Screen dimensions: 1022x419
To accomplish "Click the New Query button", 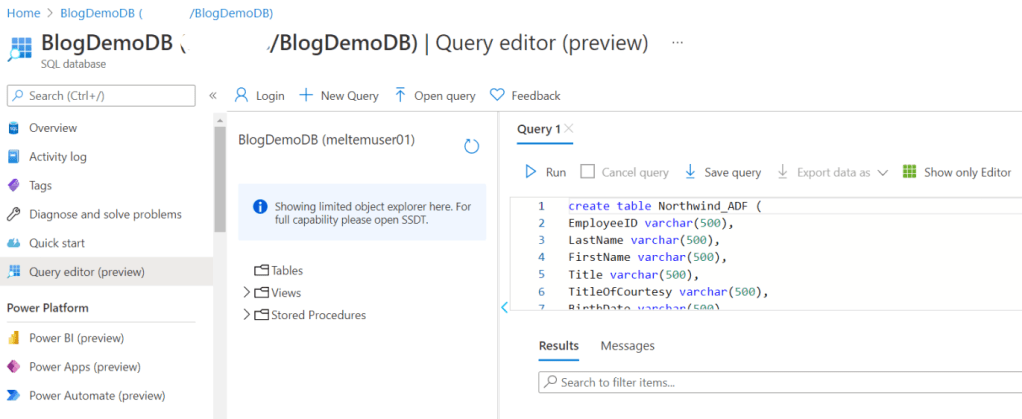I will [339, 96].
